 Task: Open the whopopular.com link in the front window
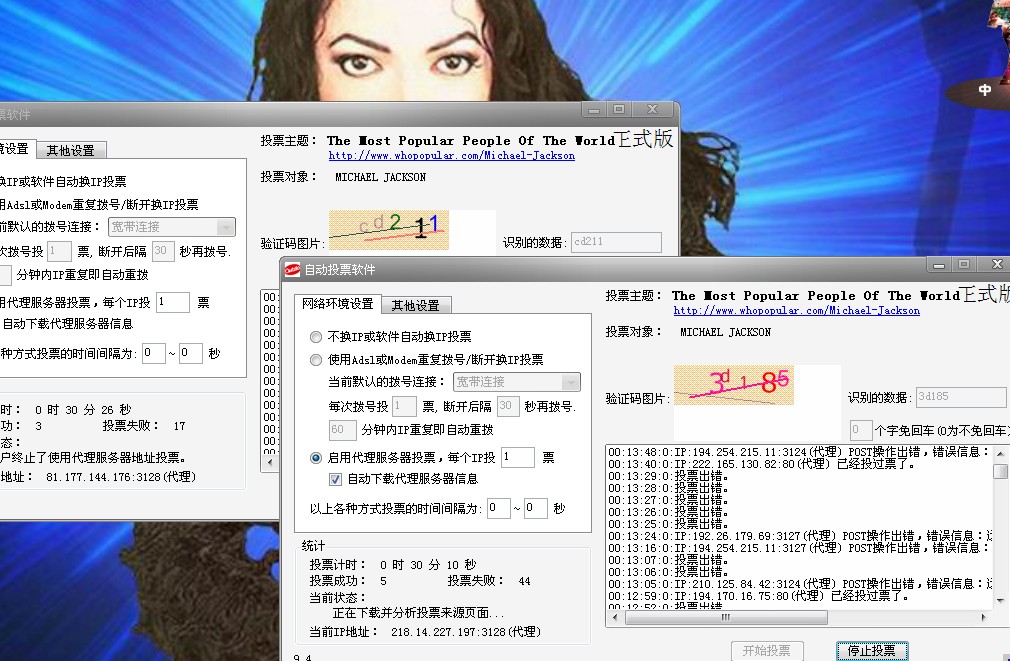point(796,311)
